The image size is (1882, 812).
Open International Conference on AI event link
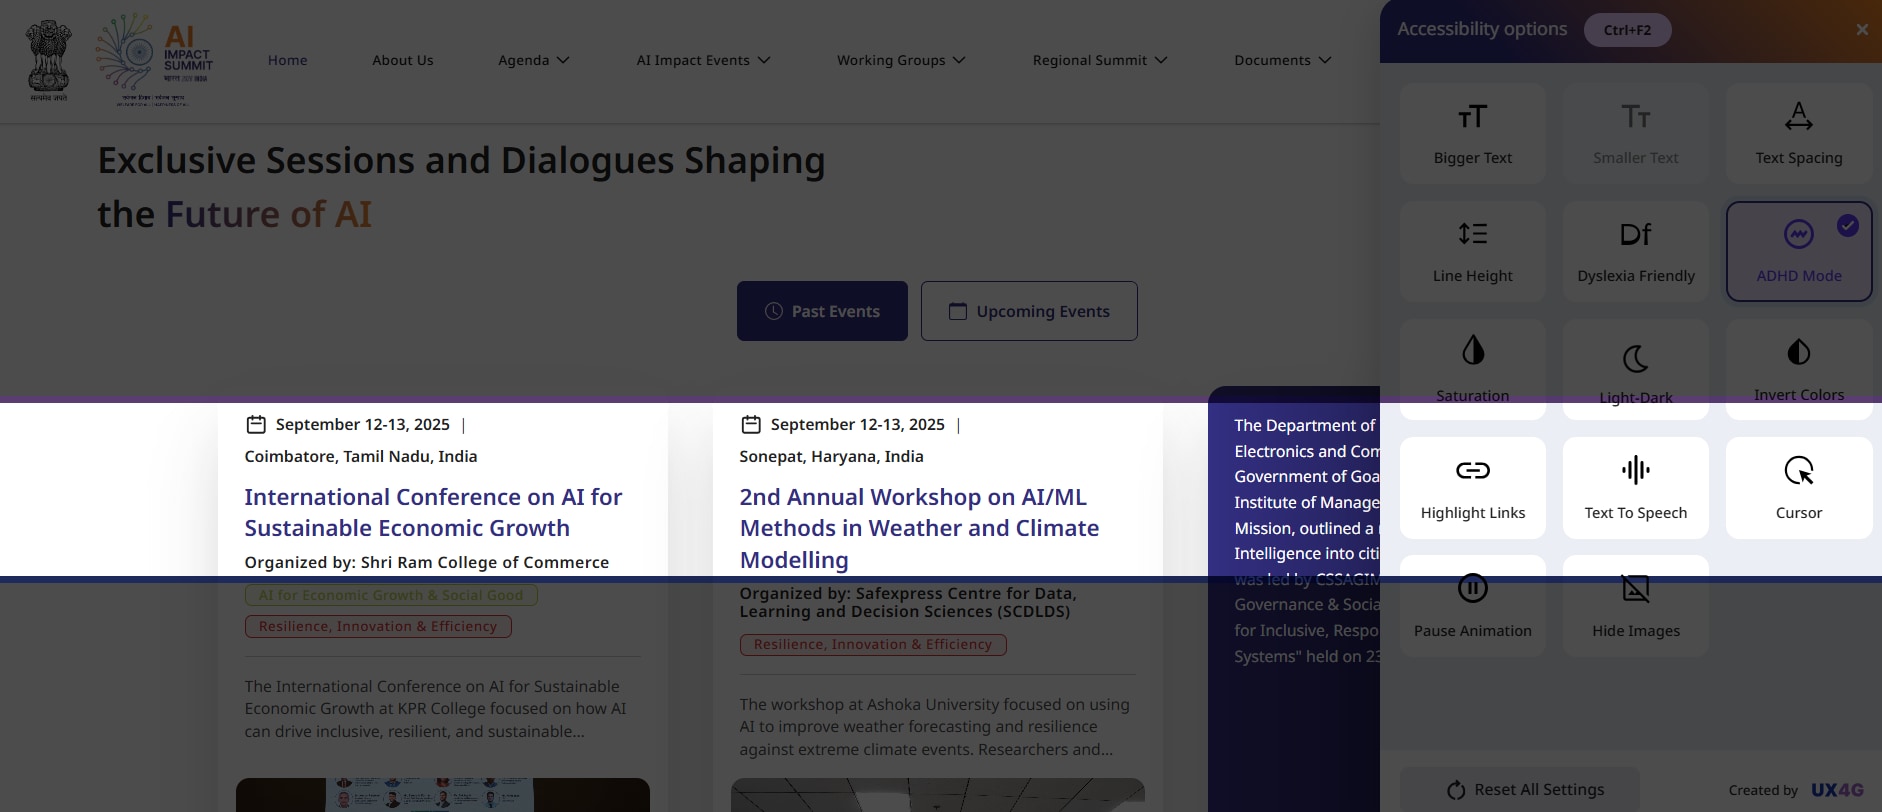(x=433, y=512)
